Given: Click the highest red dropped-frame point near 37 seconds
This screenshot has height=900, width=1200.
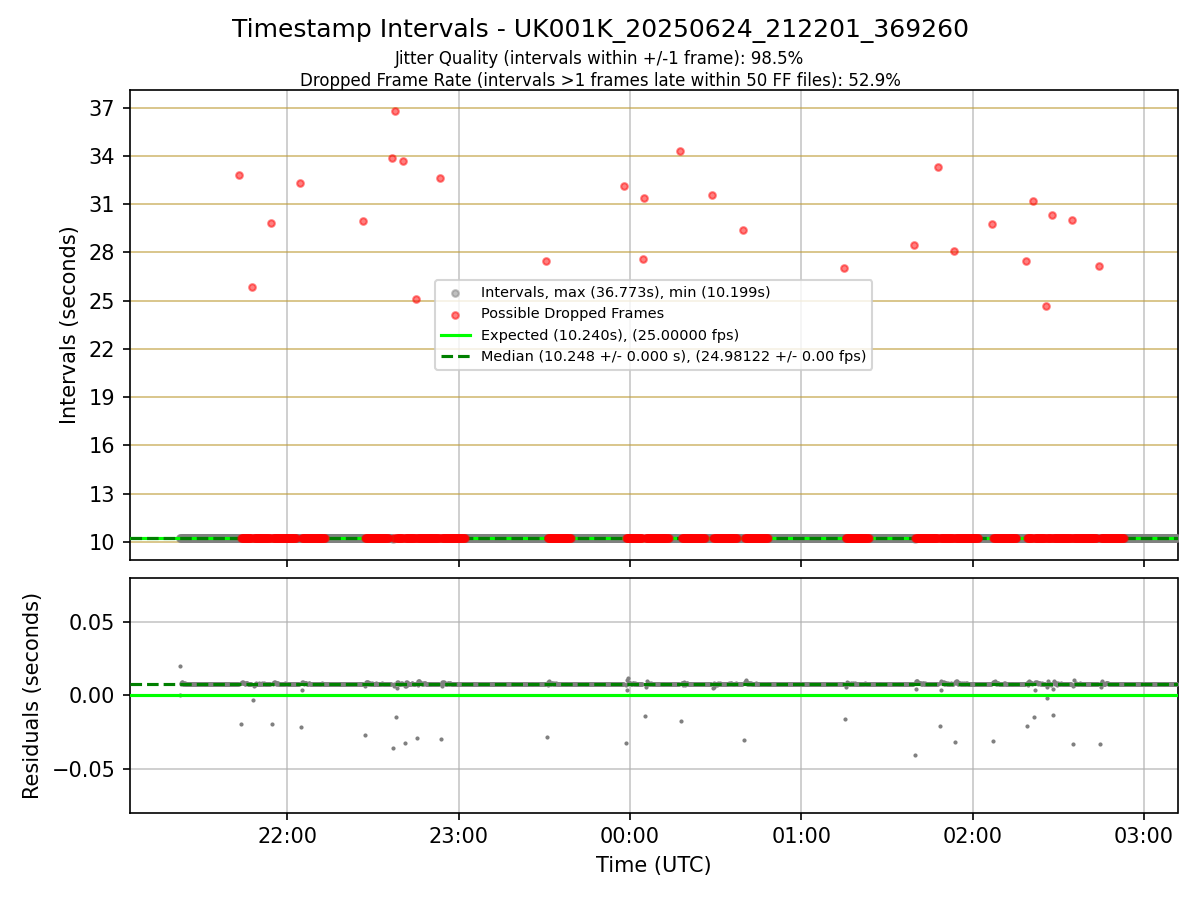Looking at the screenshot, I should click(x=395, y=111).
